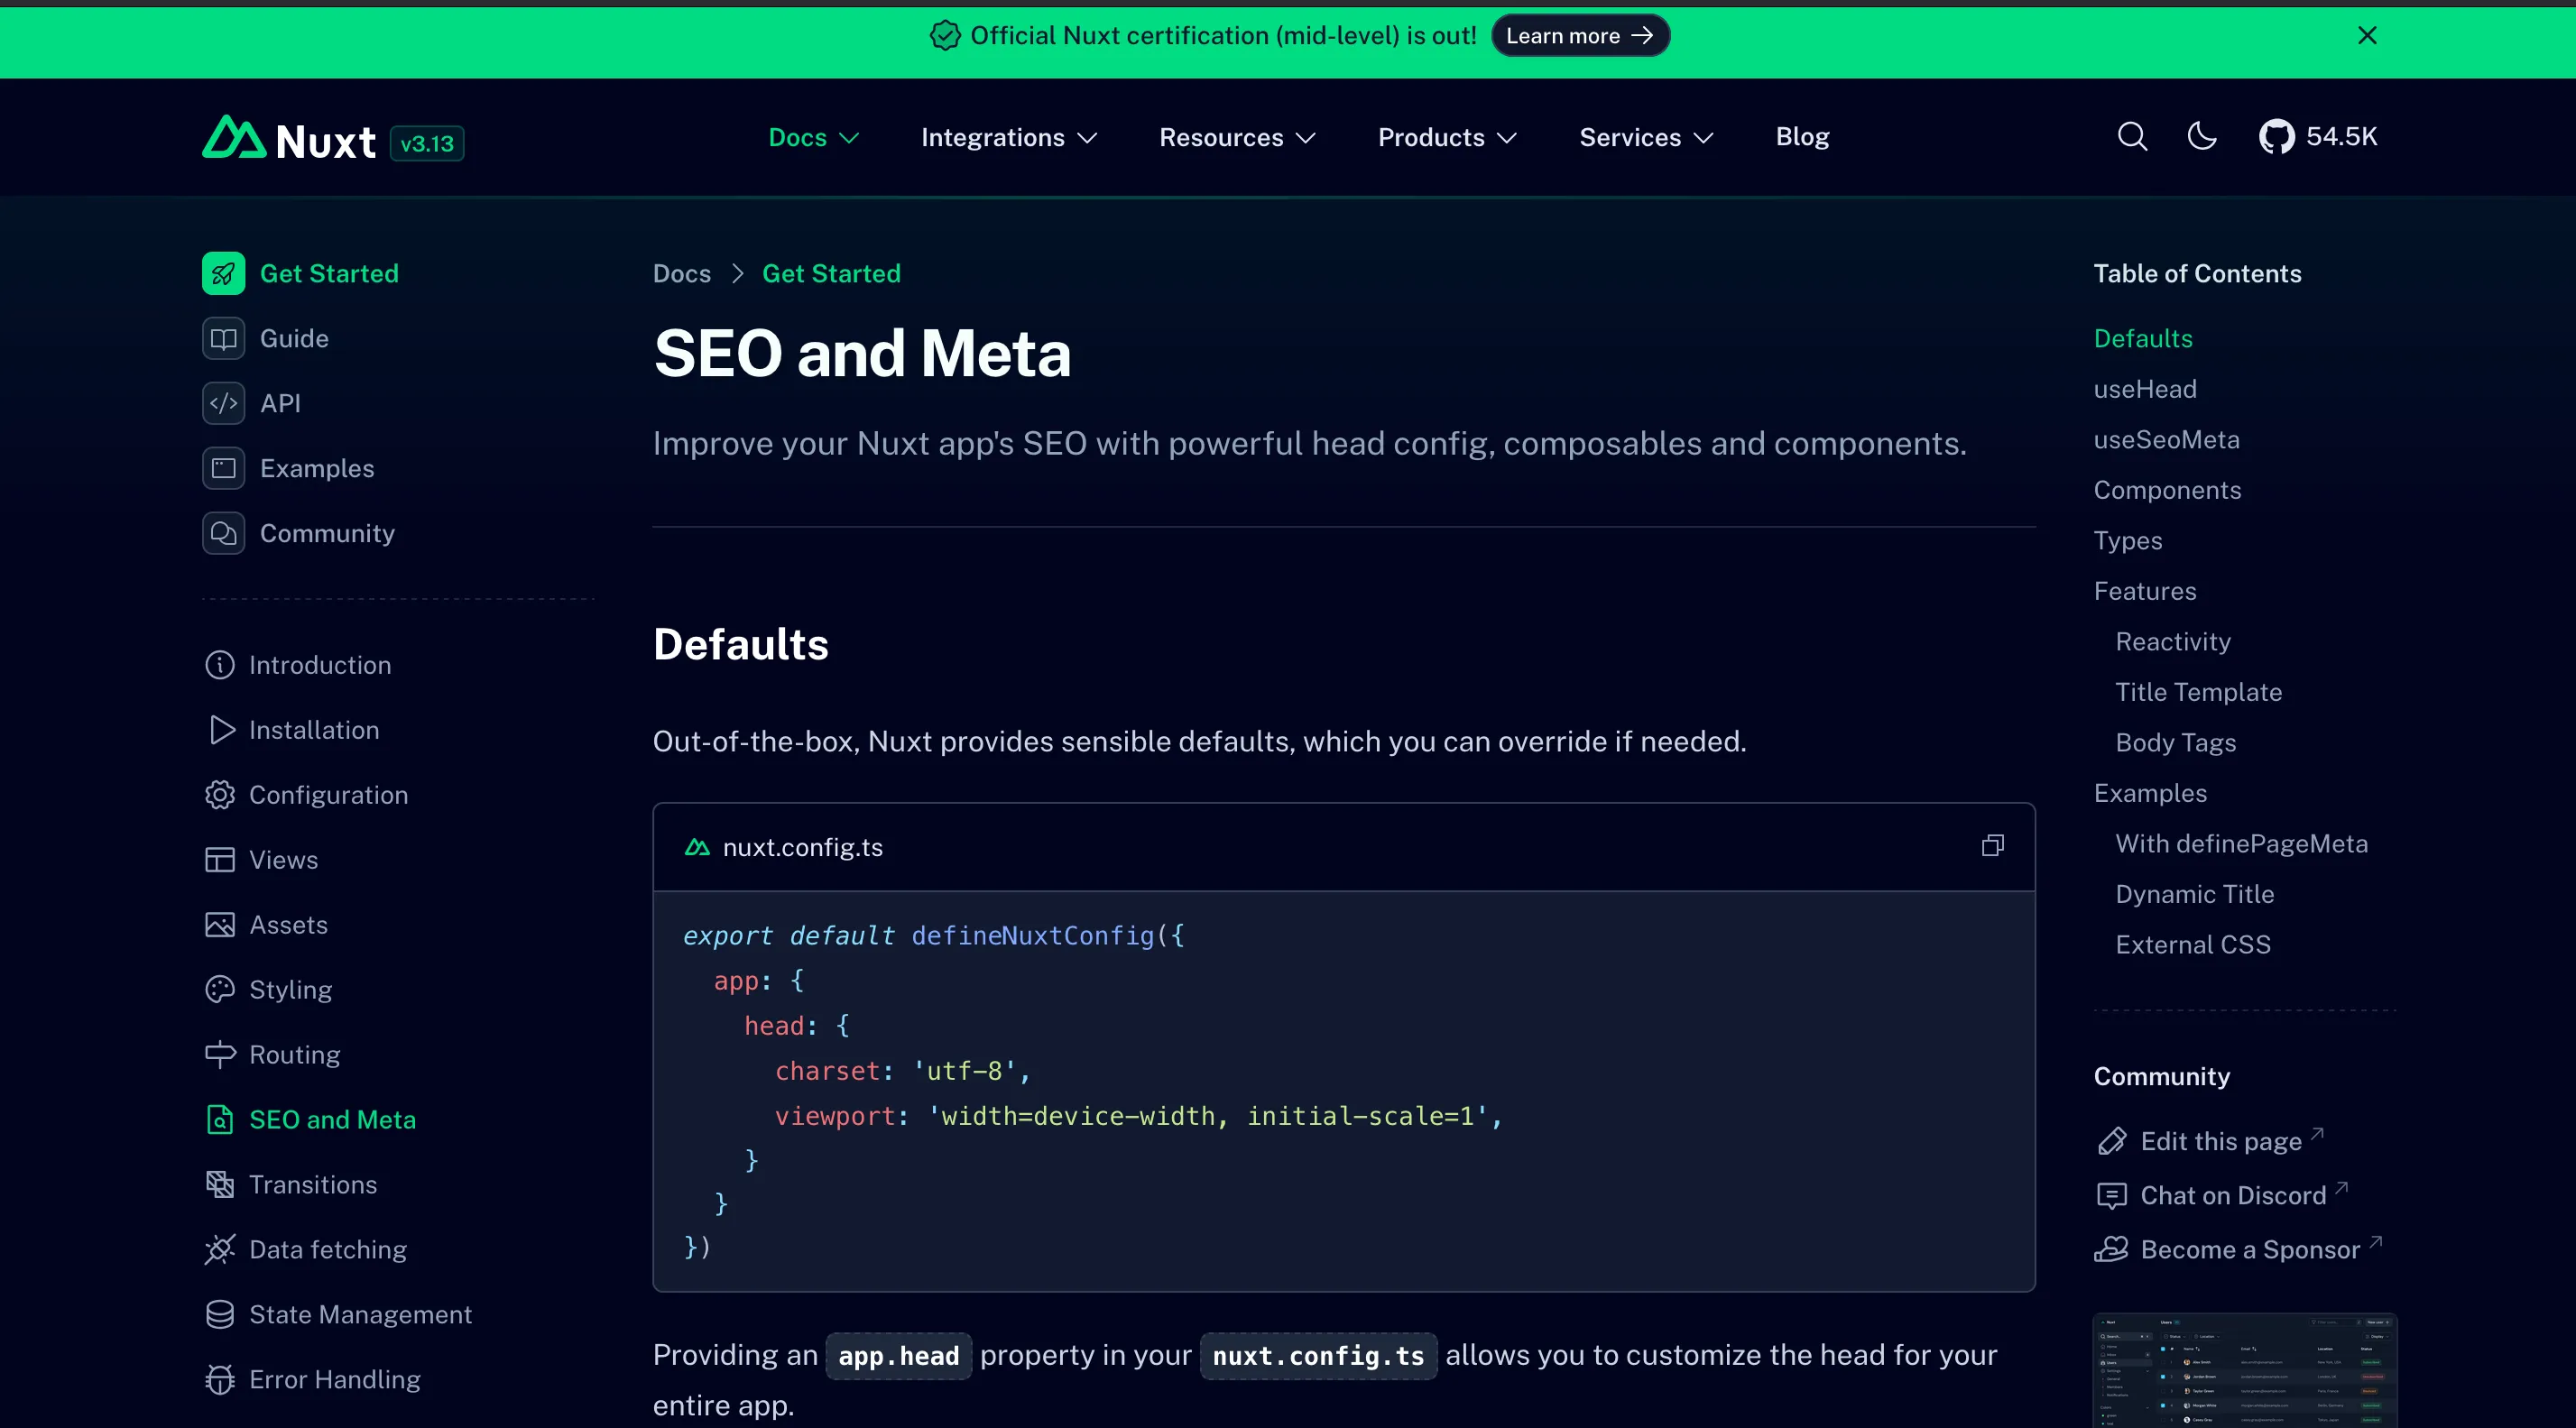Open the v3.13 version badge
The height and width of the screenshot is (1428, 2576).
[427, 144]
